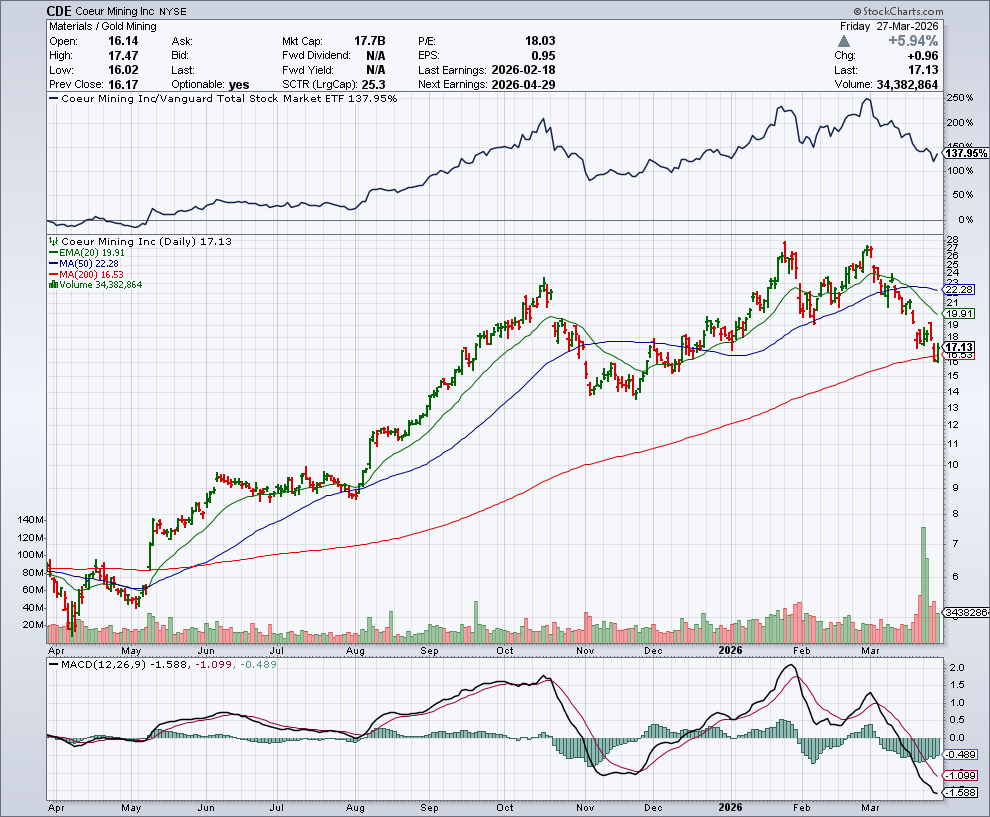Click the EPS value 0.95
The width and height of the screenshot is (990, 817).
pos(544,56)
